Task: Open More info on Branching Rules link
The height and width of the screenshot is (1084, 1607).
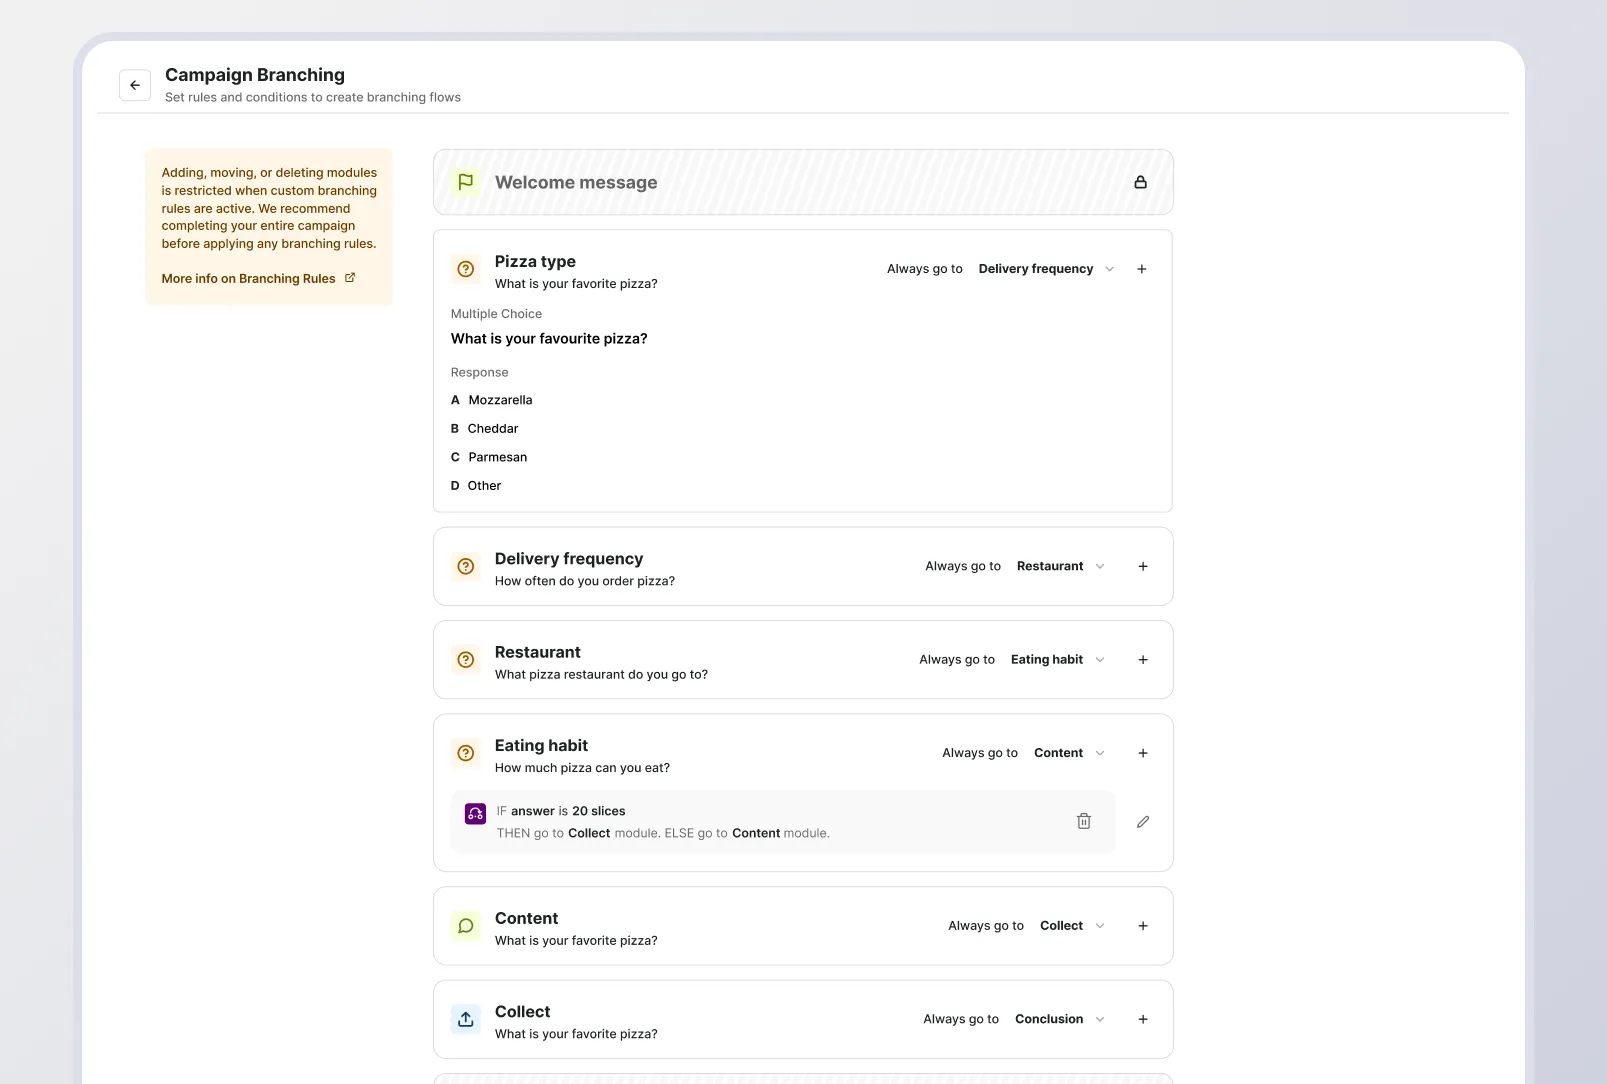Action: click(258, 278)
